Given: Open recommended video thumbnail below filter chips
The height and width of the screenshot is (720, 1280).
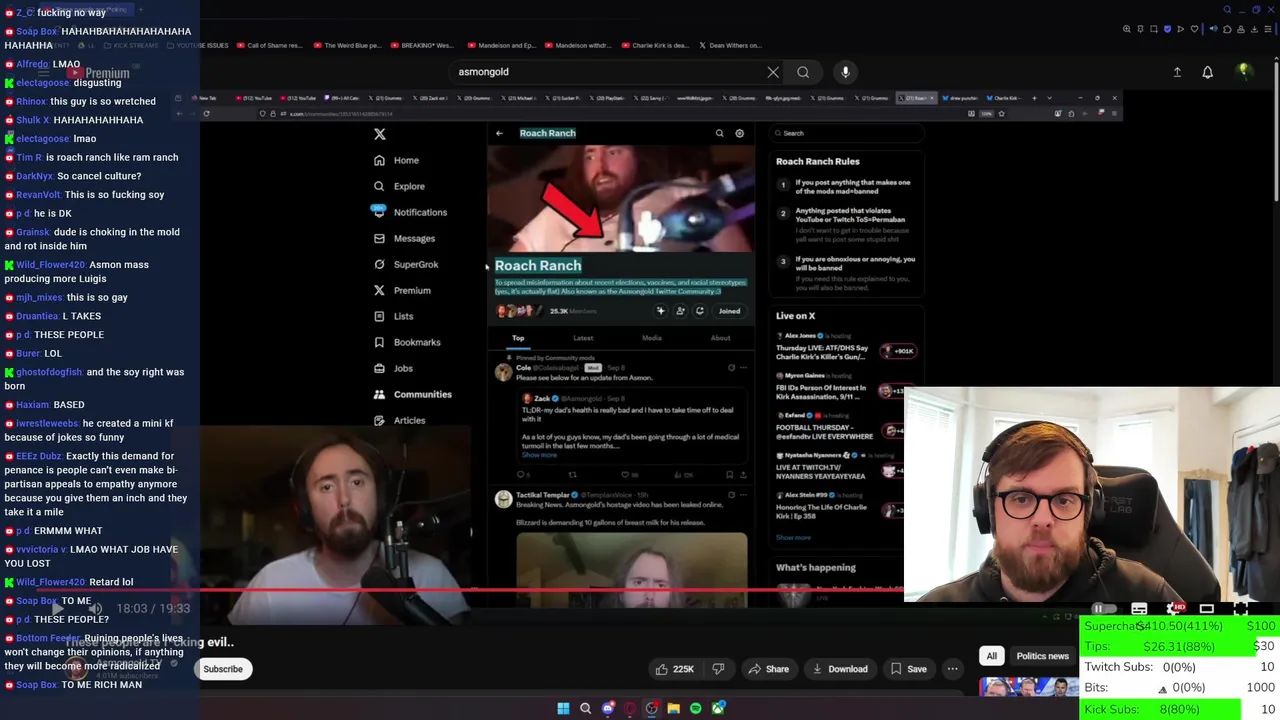Looking at the screenshot, I should click(x=1028, y=687).
